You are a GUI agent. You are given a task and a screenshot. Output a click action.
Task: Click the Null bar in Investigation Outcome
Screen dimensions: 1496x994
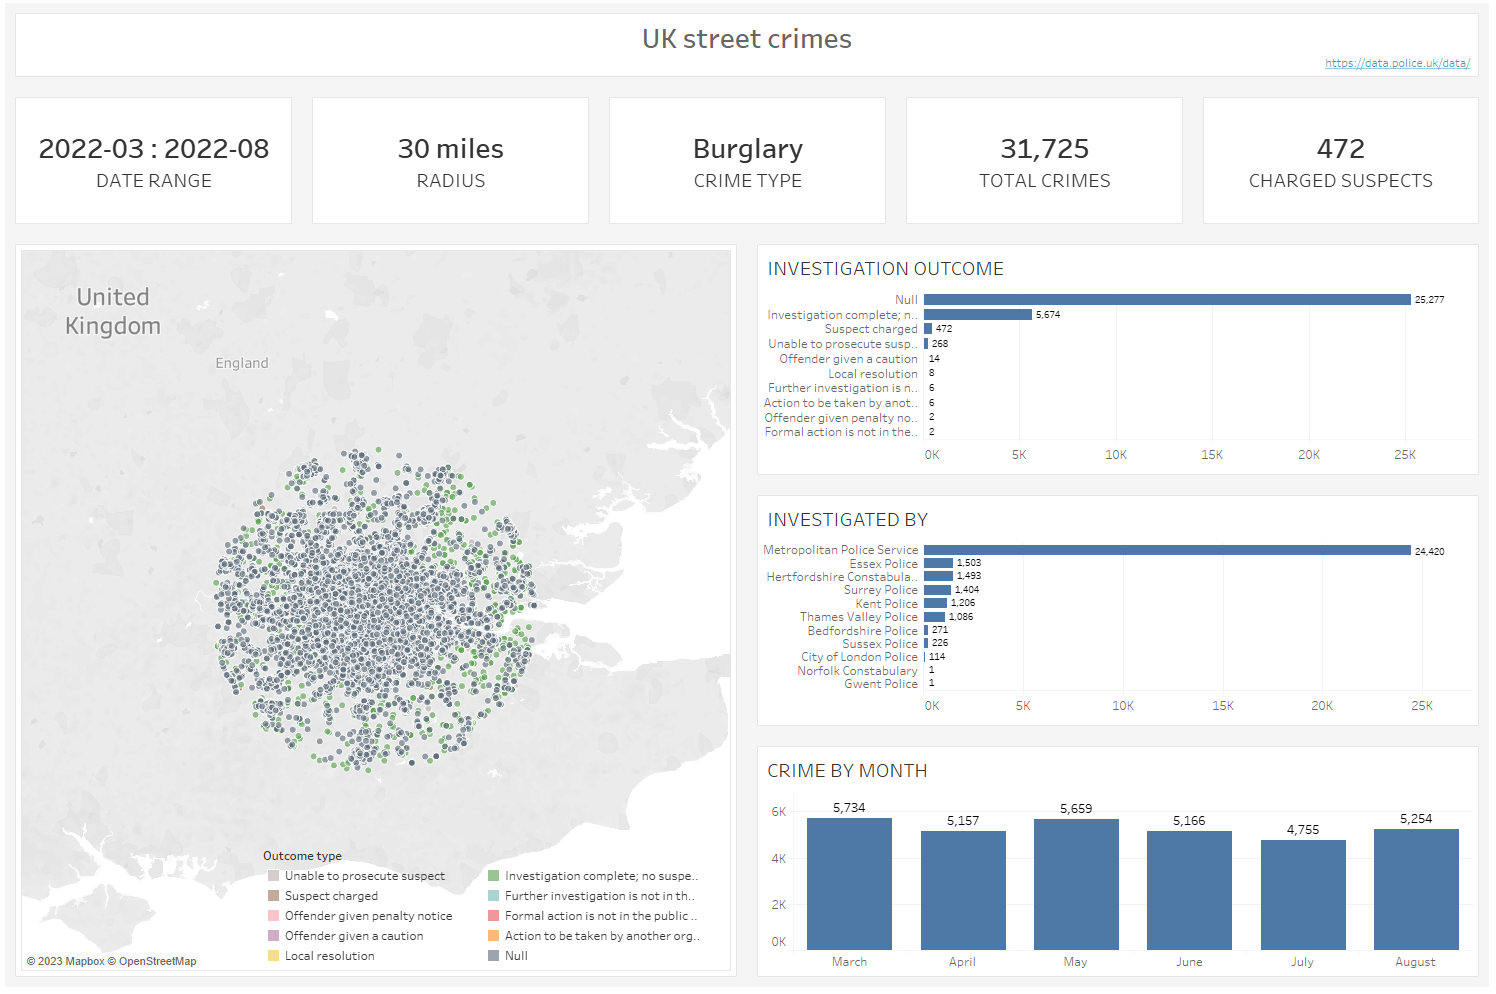coord(1166,300)
